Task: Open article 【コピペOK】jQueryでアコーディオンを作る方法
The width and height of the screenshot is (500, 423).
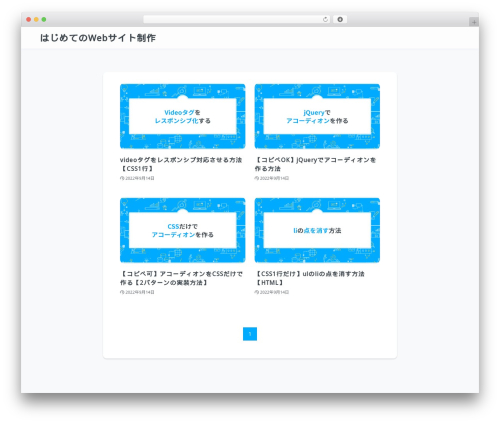Action: click(315, 164)
